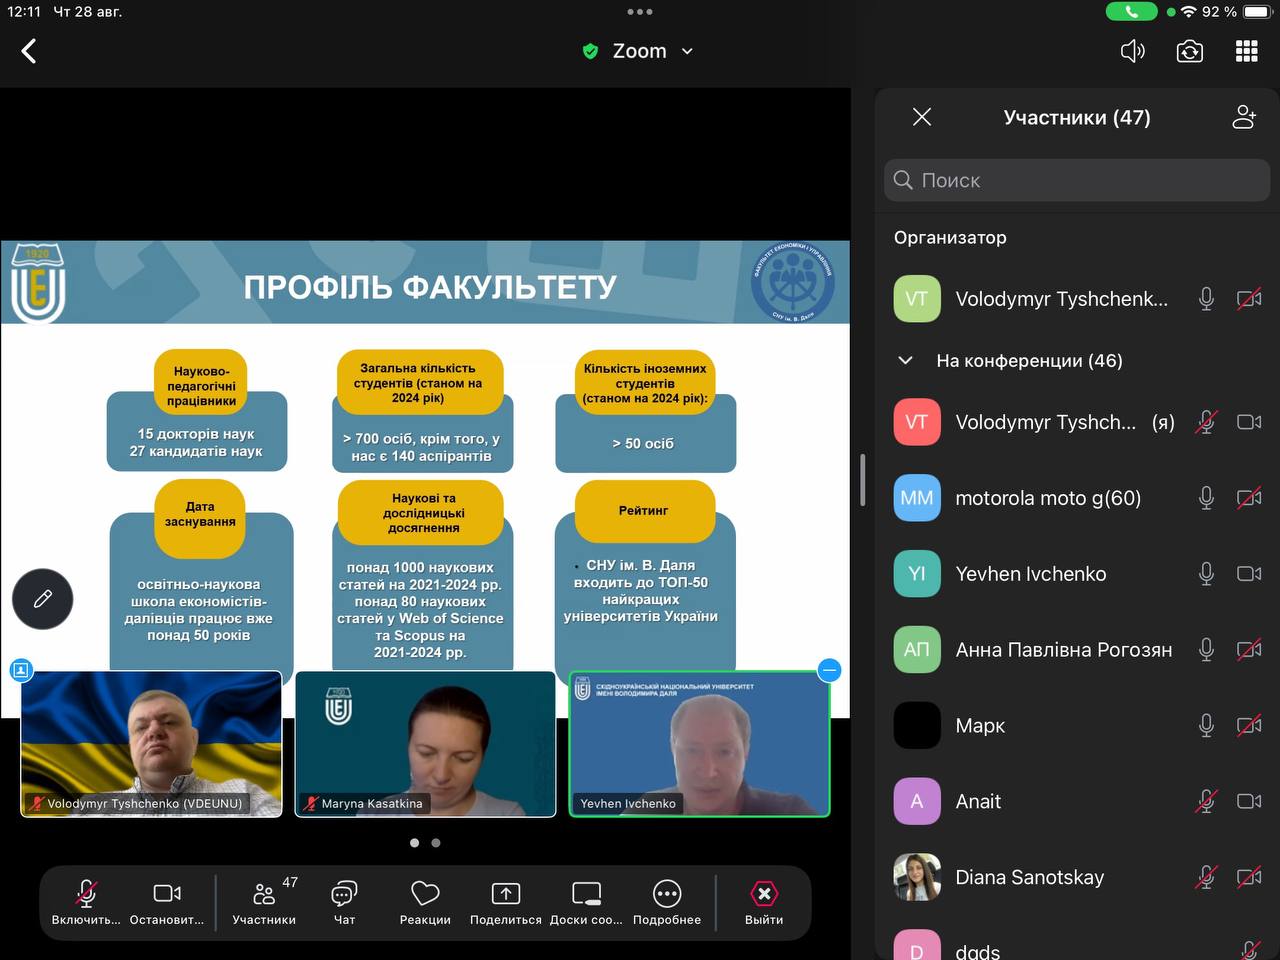This screenshot has height=960, width=1280.
Task: Tap the MM avatar of motorola moto
Action: (x=917, y=498)
